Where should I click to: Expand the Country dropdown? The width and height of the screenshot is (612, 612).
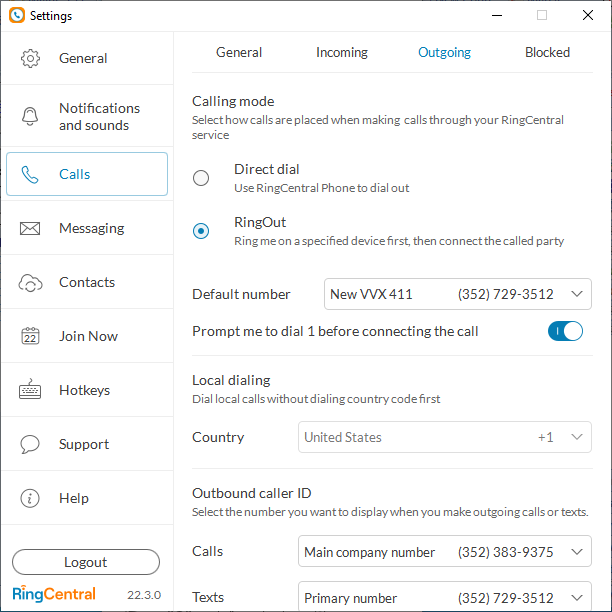444,437
